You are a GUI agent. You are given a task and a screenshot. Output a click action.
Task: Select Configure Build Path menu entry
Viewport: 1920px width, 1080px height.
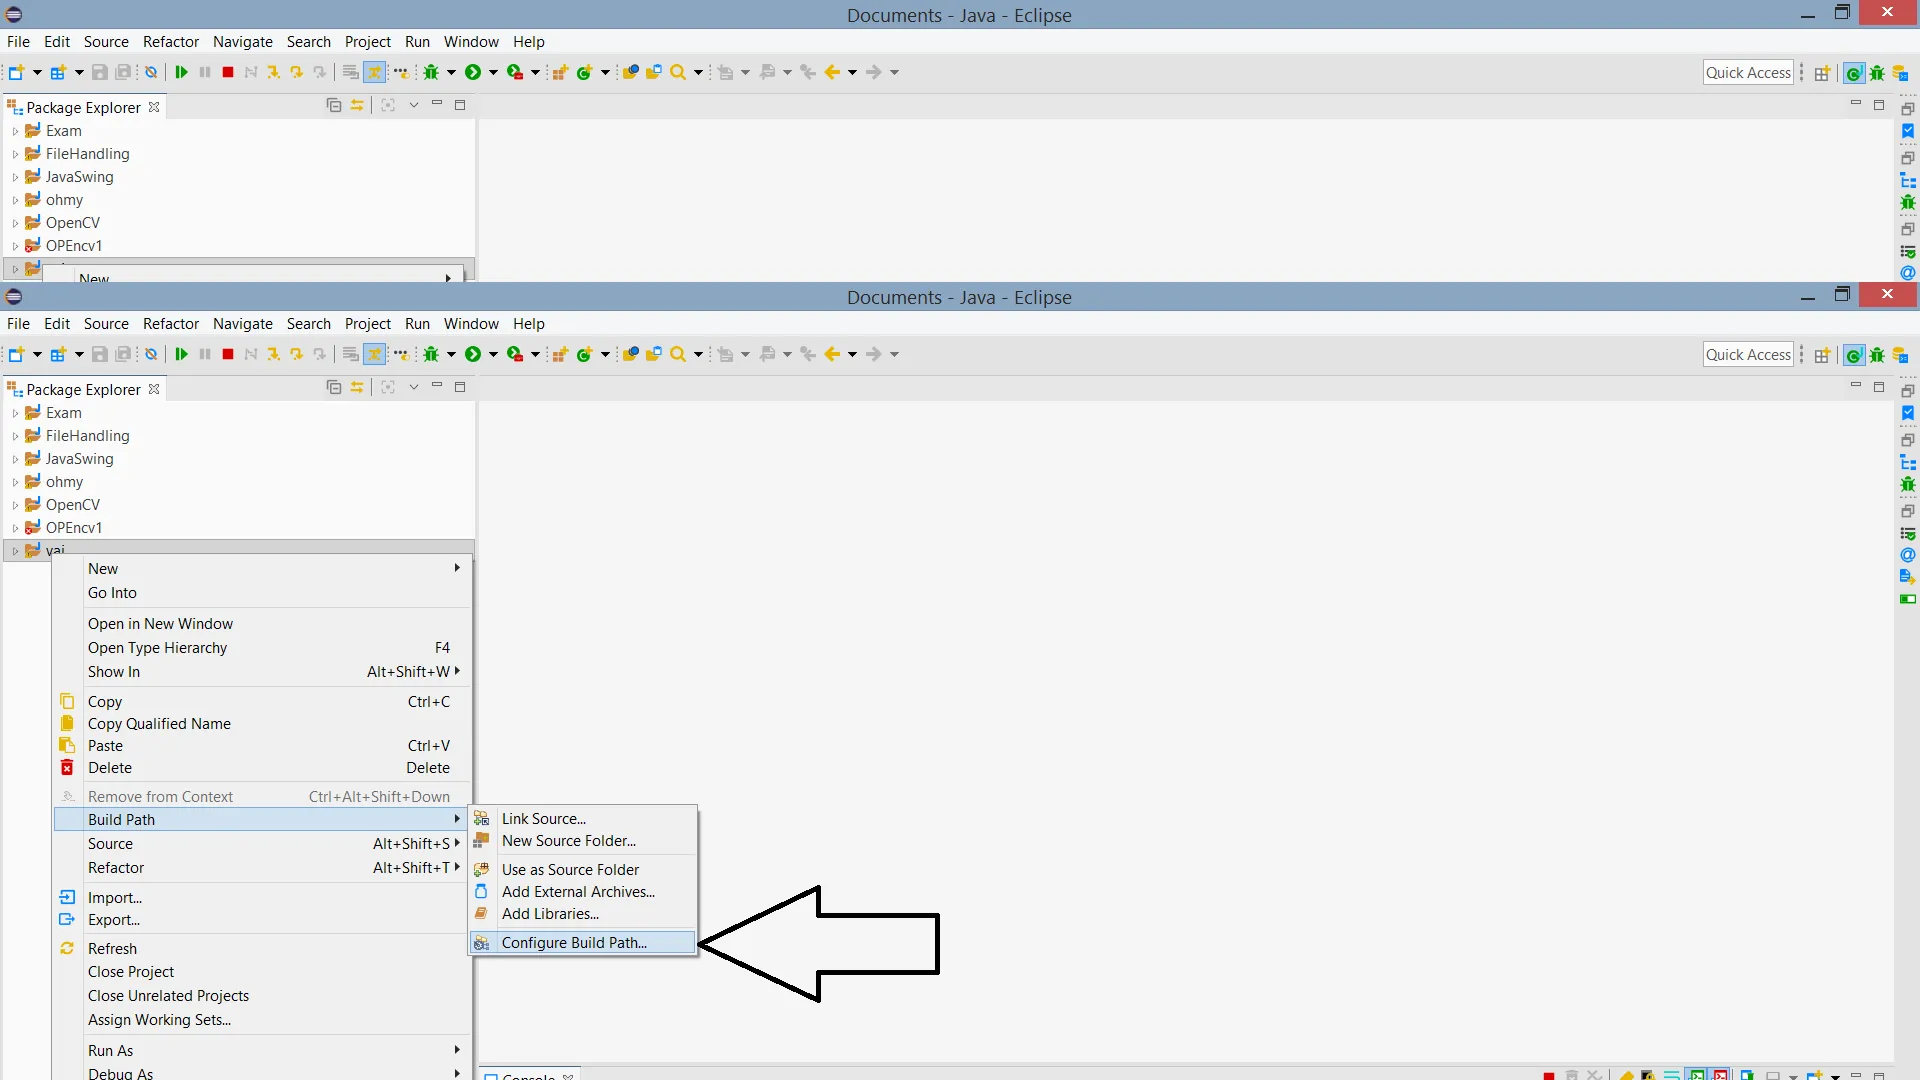(574, 942)
